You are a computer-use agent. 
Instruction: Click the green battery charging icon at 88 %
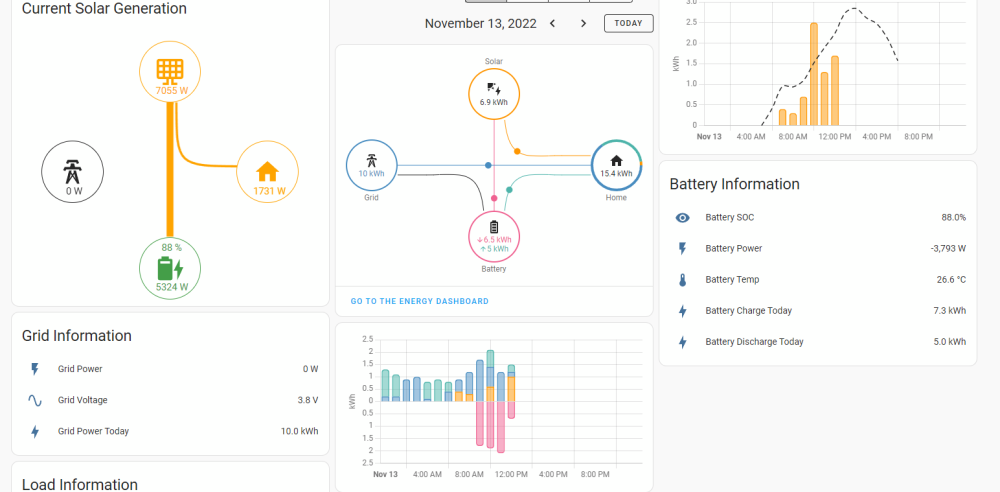pos(170,269)
